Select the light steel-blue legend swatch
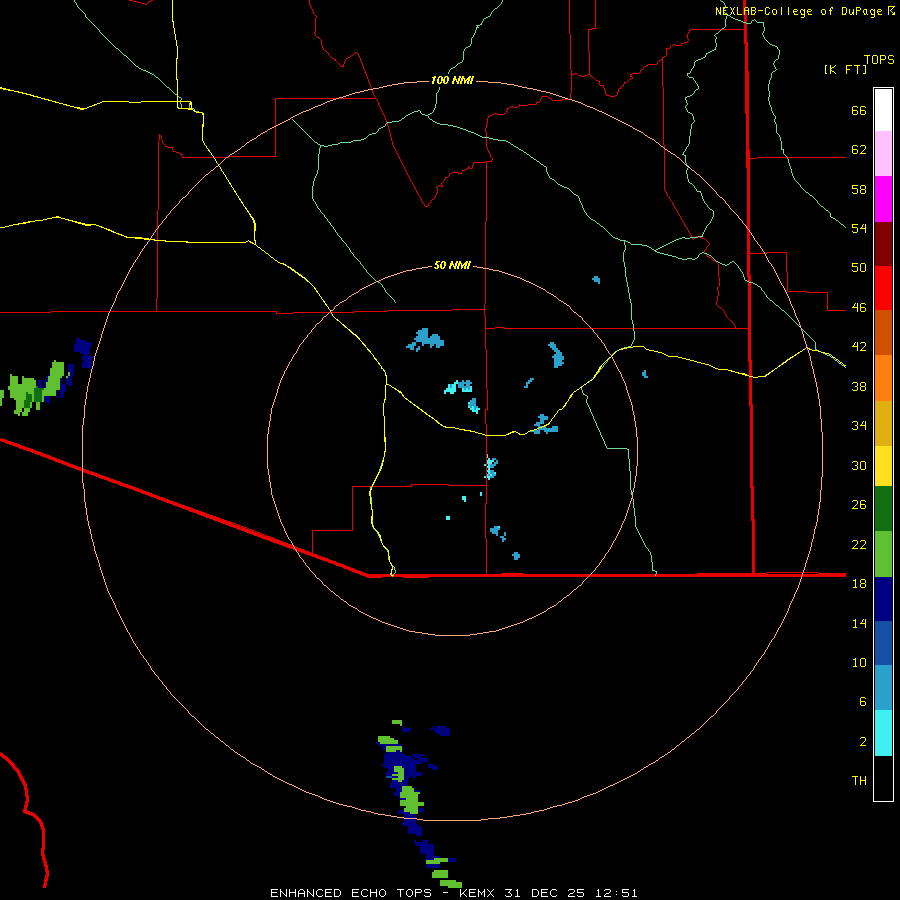Image resolution: width=900 pixels, height=900 pixels. pyautogui.click(x=883, y=688)
